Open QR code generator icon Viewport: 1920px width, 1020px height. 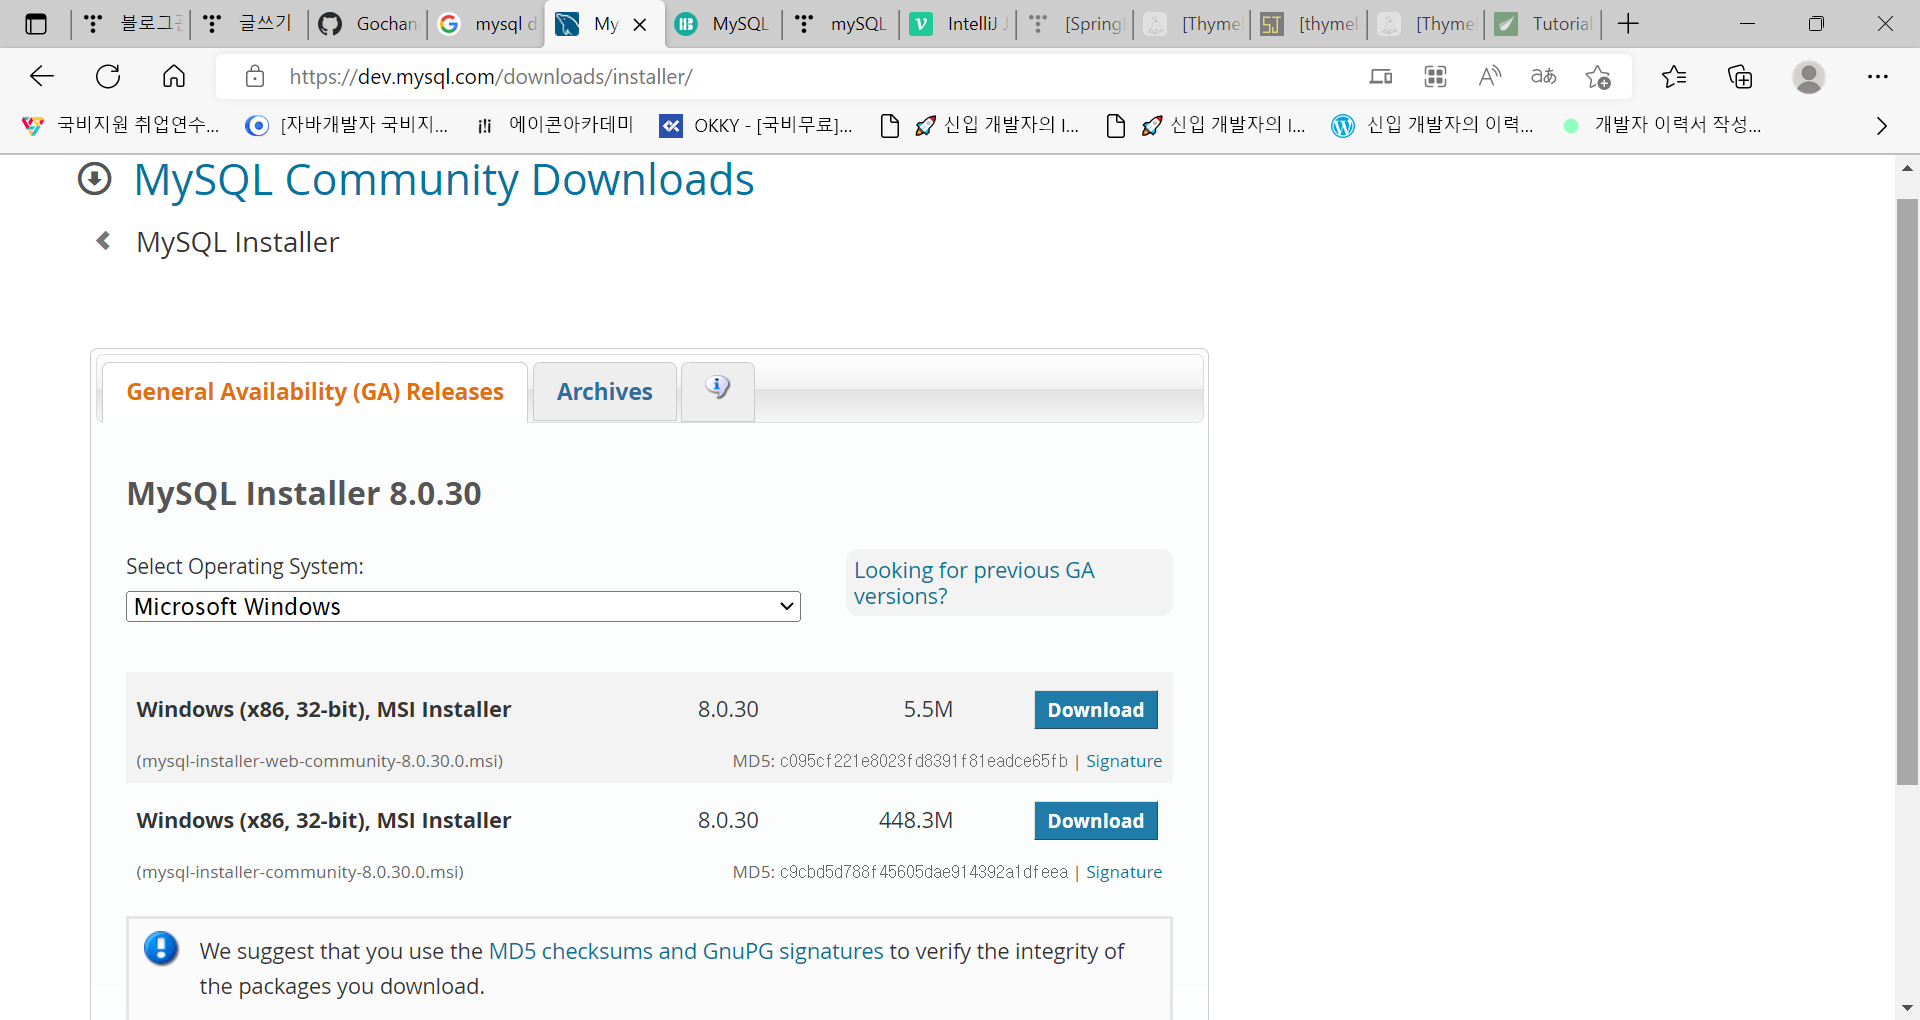[1435, 76]
